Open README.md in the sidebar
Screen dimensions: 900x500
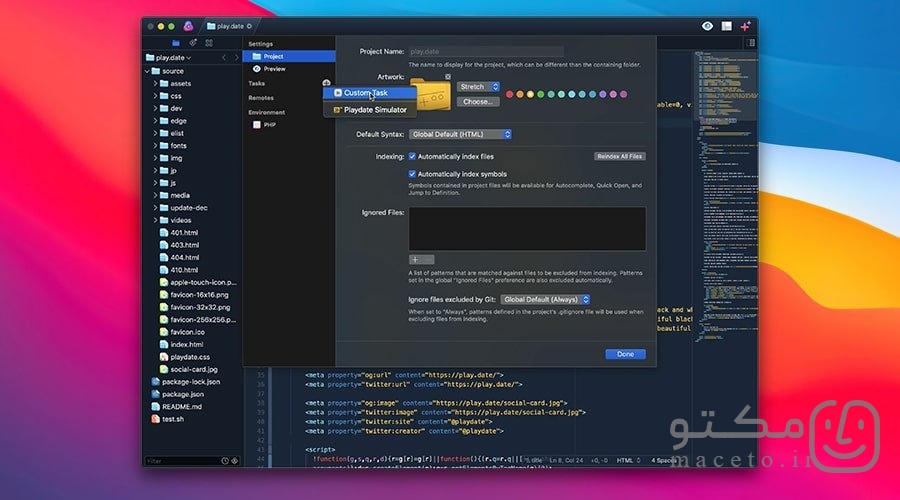pos(176,406)
